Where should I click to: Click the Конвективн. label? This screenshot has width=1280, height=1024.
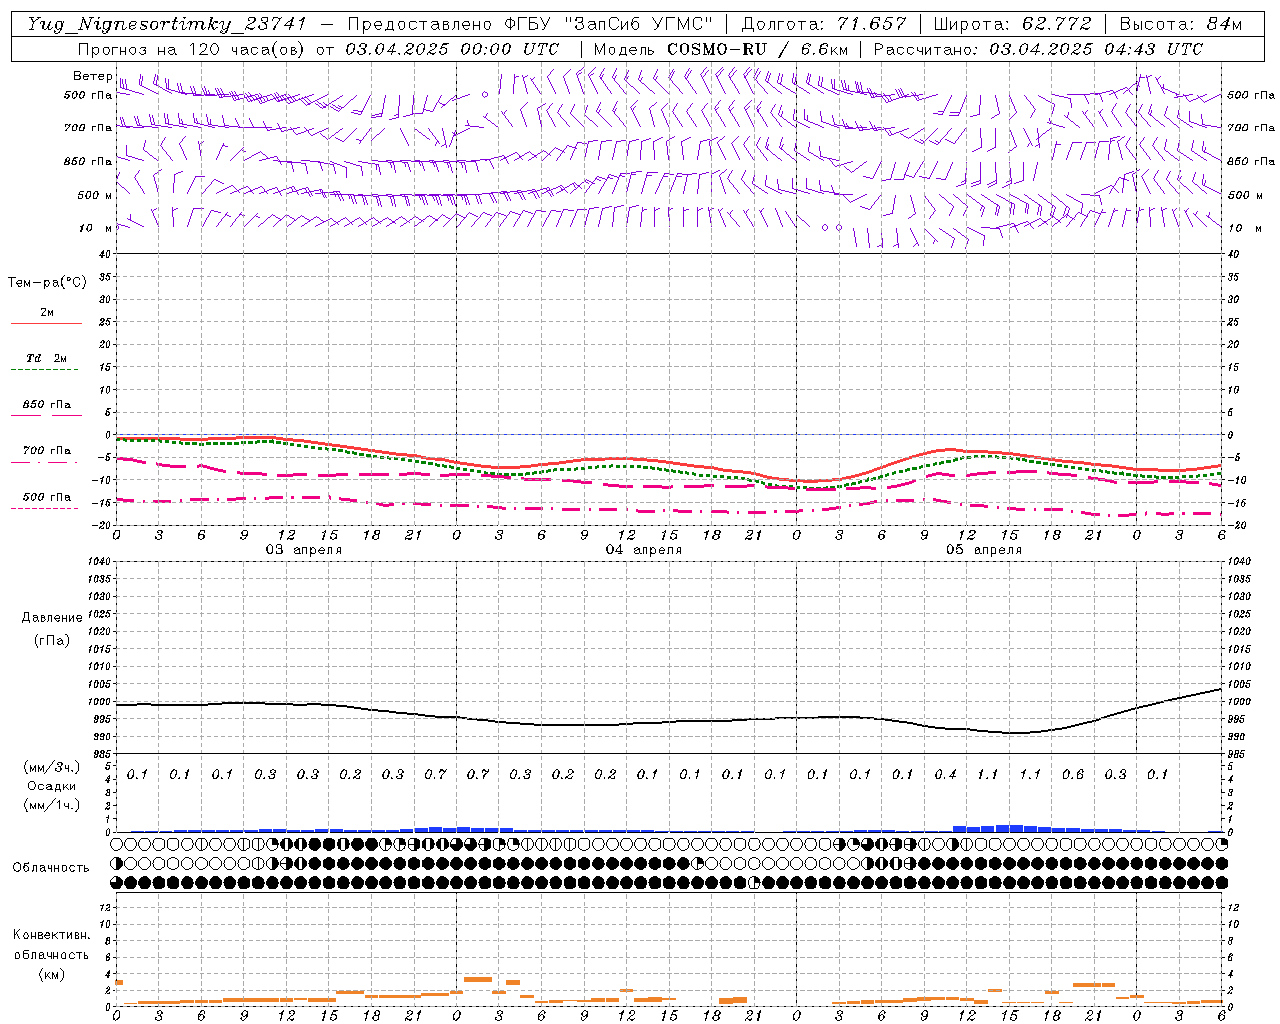pyautogui.click(x=51, y=935)
